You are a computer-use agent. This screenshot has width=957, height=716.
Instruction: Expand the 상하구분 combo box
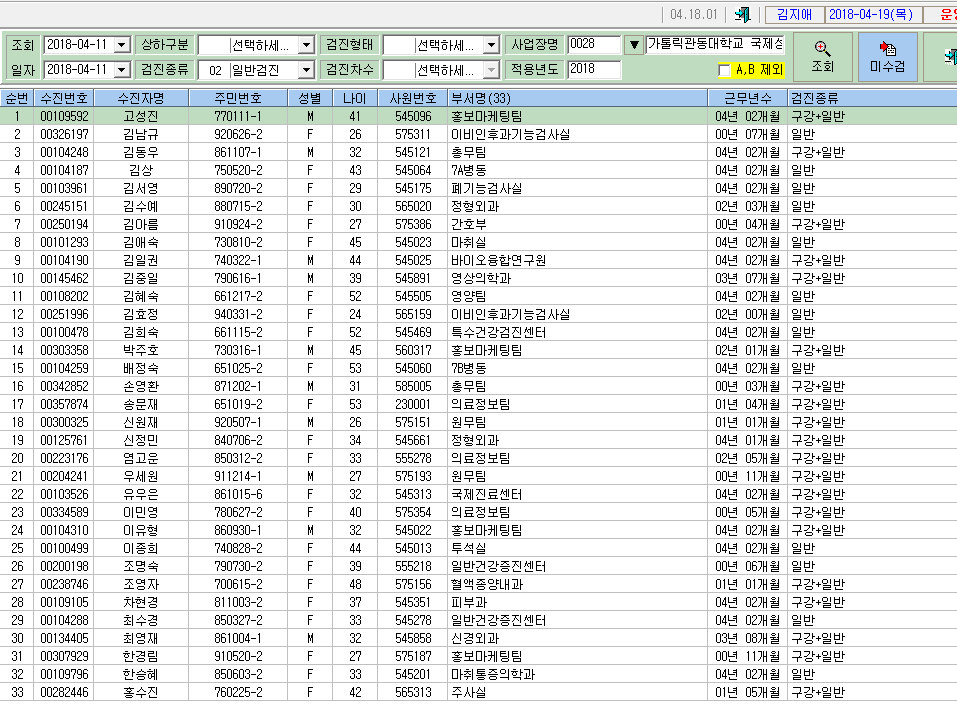(306, 45)
